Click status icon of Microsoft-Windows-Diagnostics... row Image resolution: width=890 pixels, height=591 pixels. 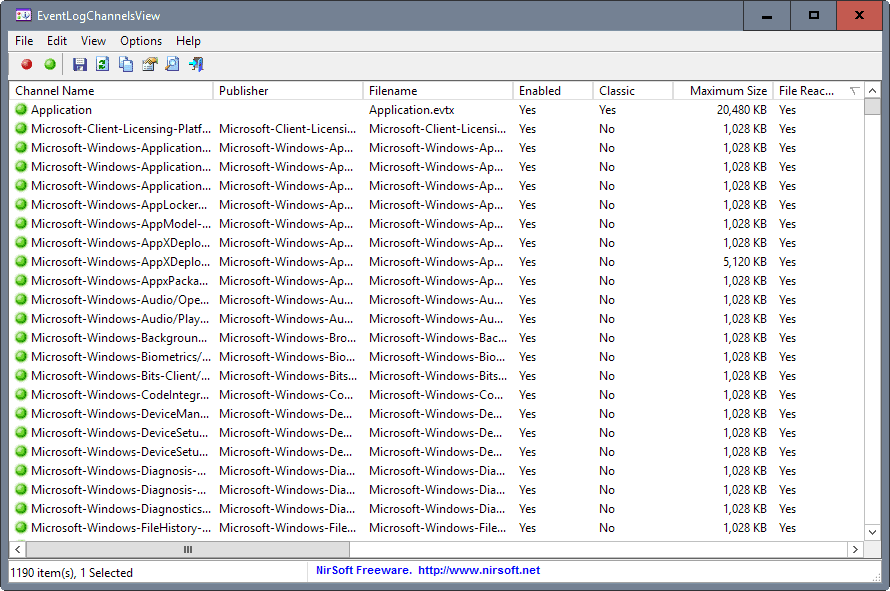click(x=21, y=509)
